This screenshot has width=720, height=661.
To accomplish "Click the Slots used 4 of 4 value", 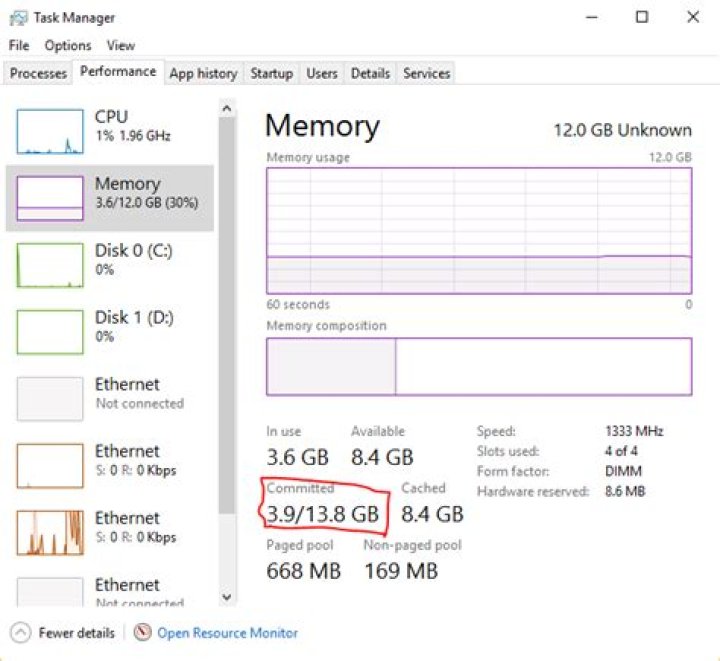I will 621,451.
